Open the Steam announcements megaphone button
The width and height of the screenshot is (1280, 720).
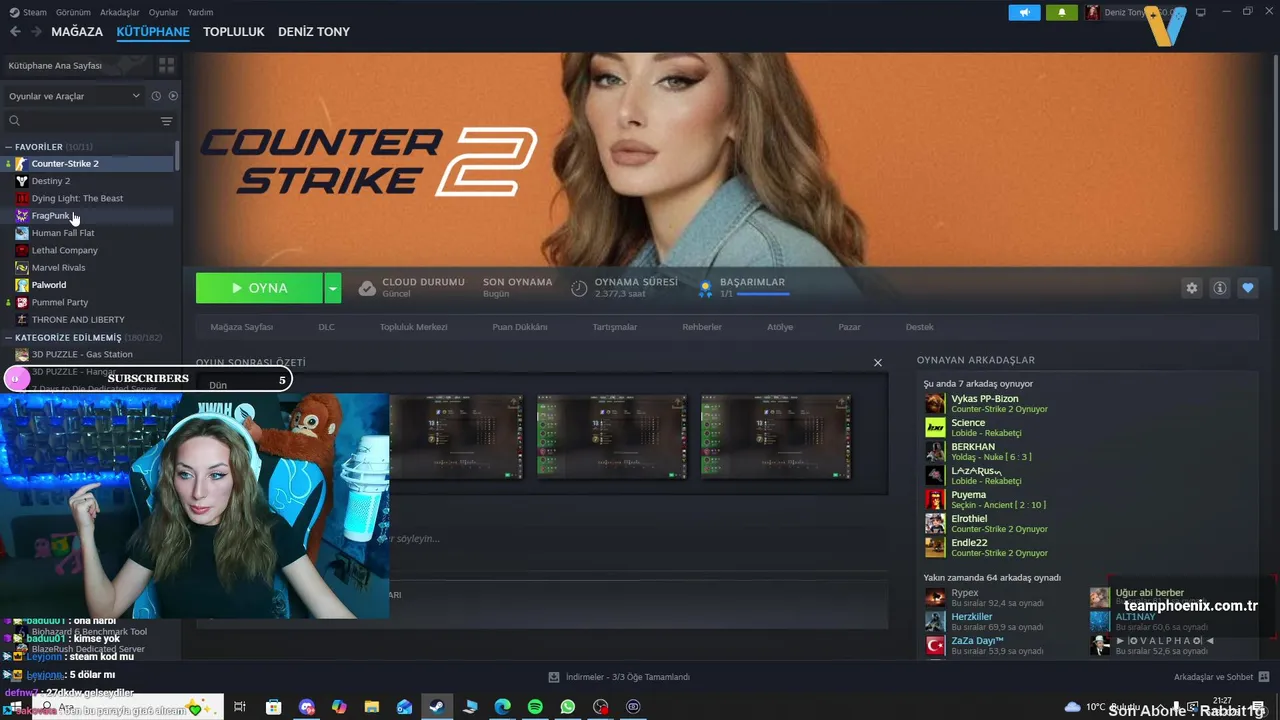point(1024,12)
